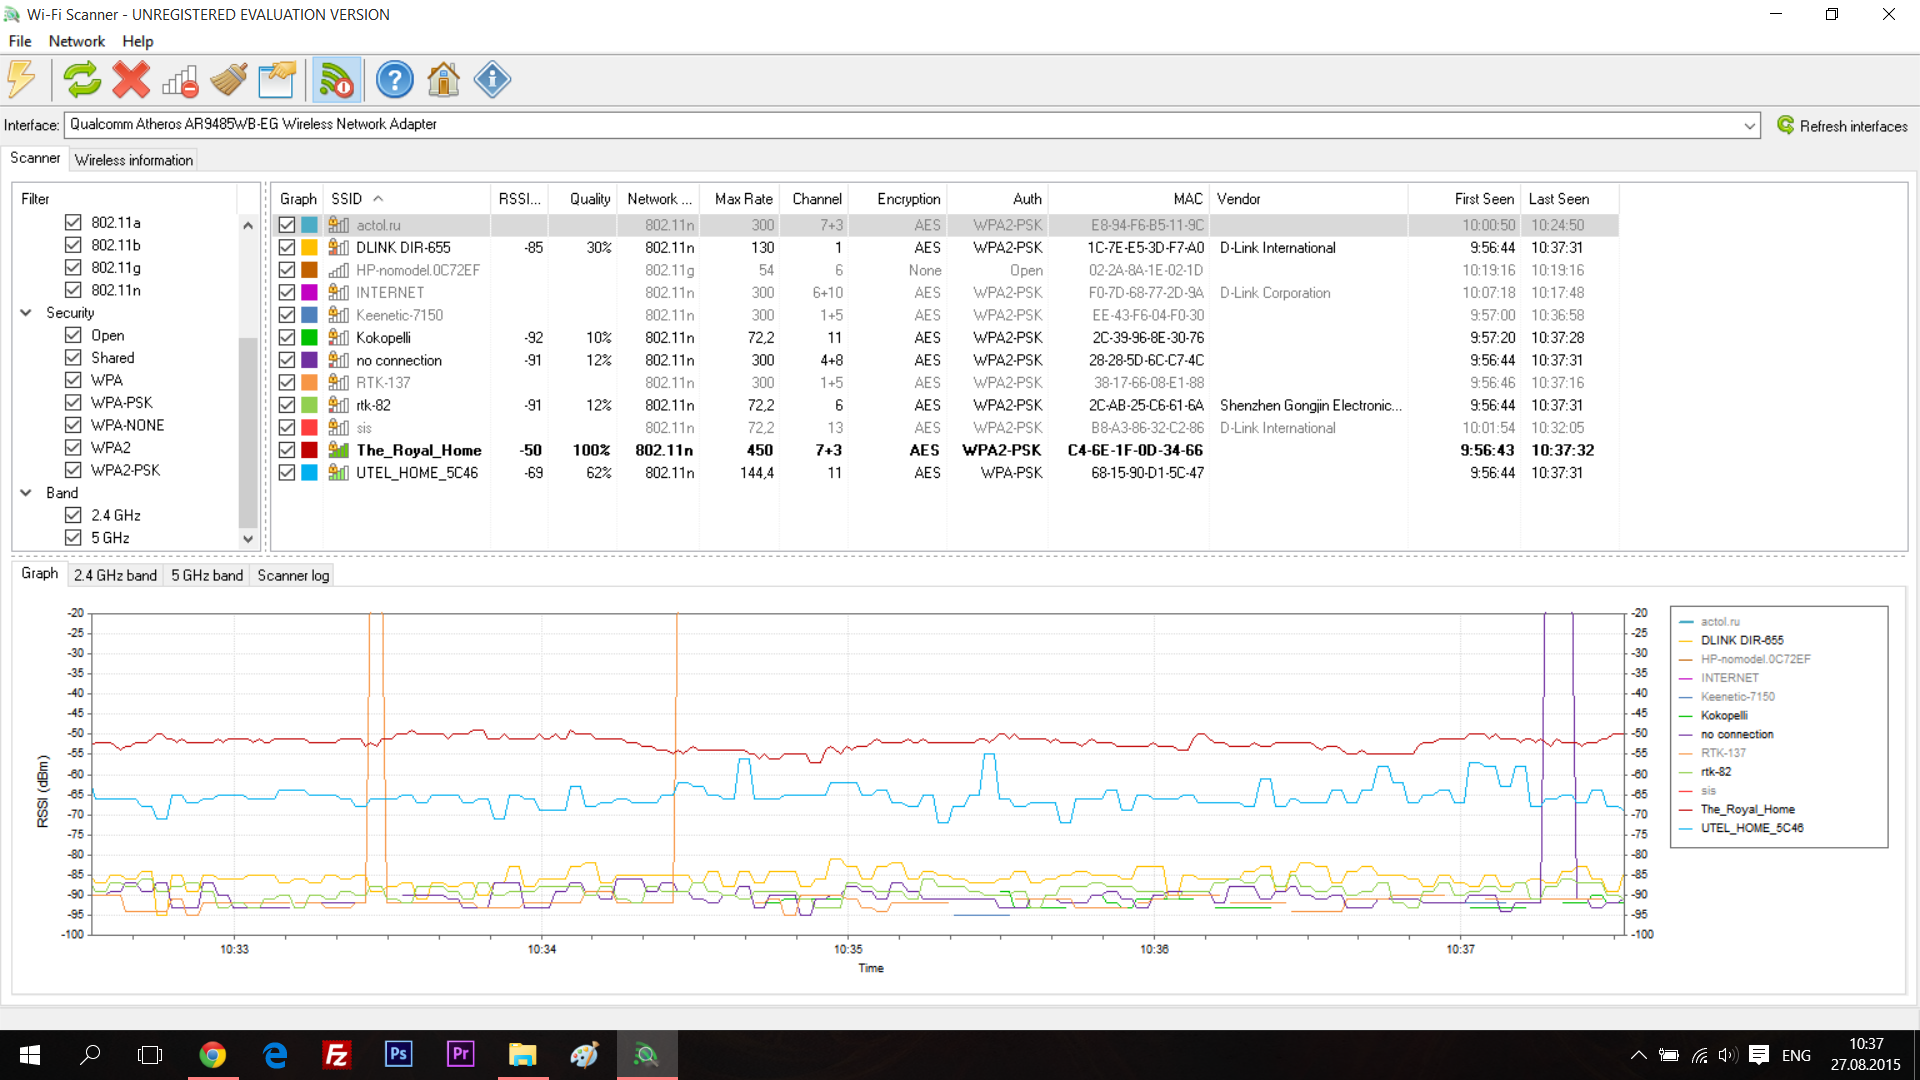Uncheck graph checkbox for The_Royal_Home

(287, 450)
